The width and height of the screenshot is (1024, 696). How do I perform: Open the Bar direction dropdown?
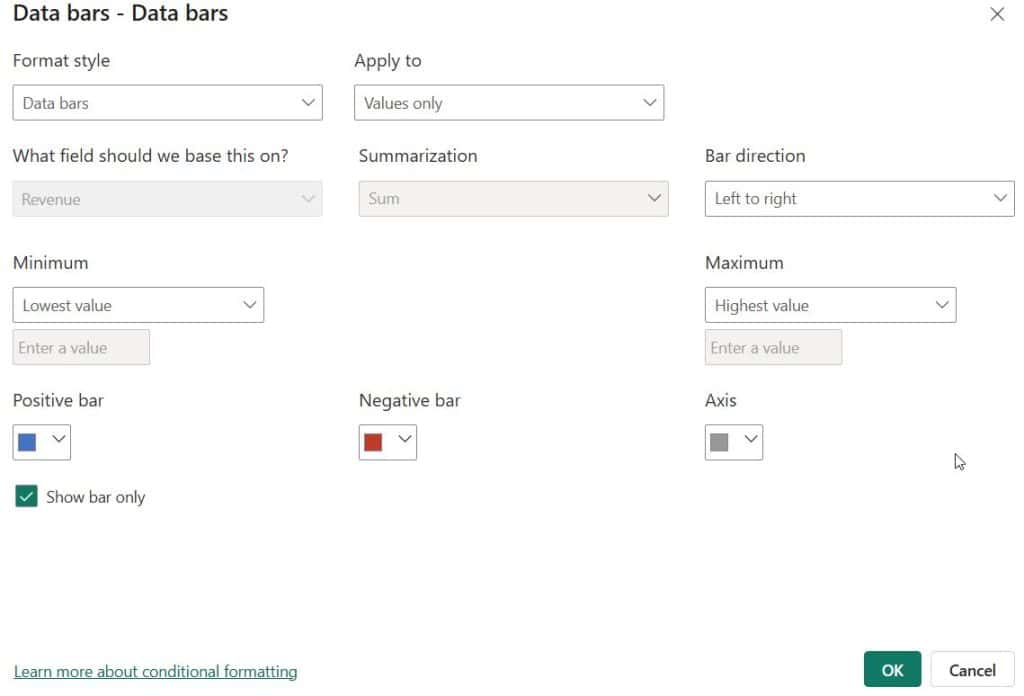coord(859,198)
